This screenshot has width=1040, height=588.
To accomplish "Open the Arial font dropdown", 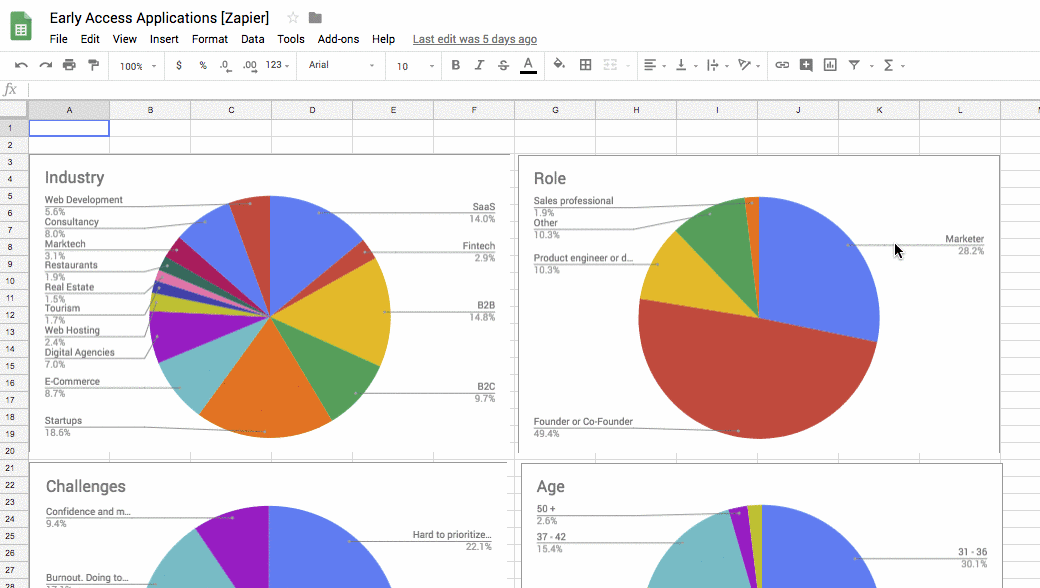I will point(341,65).
